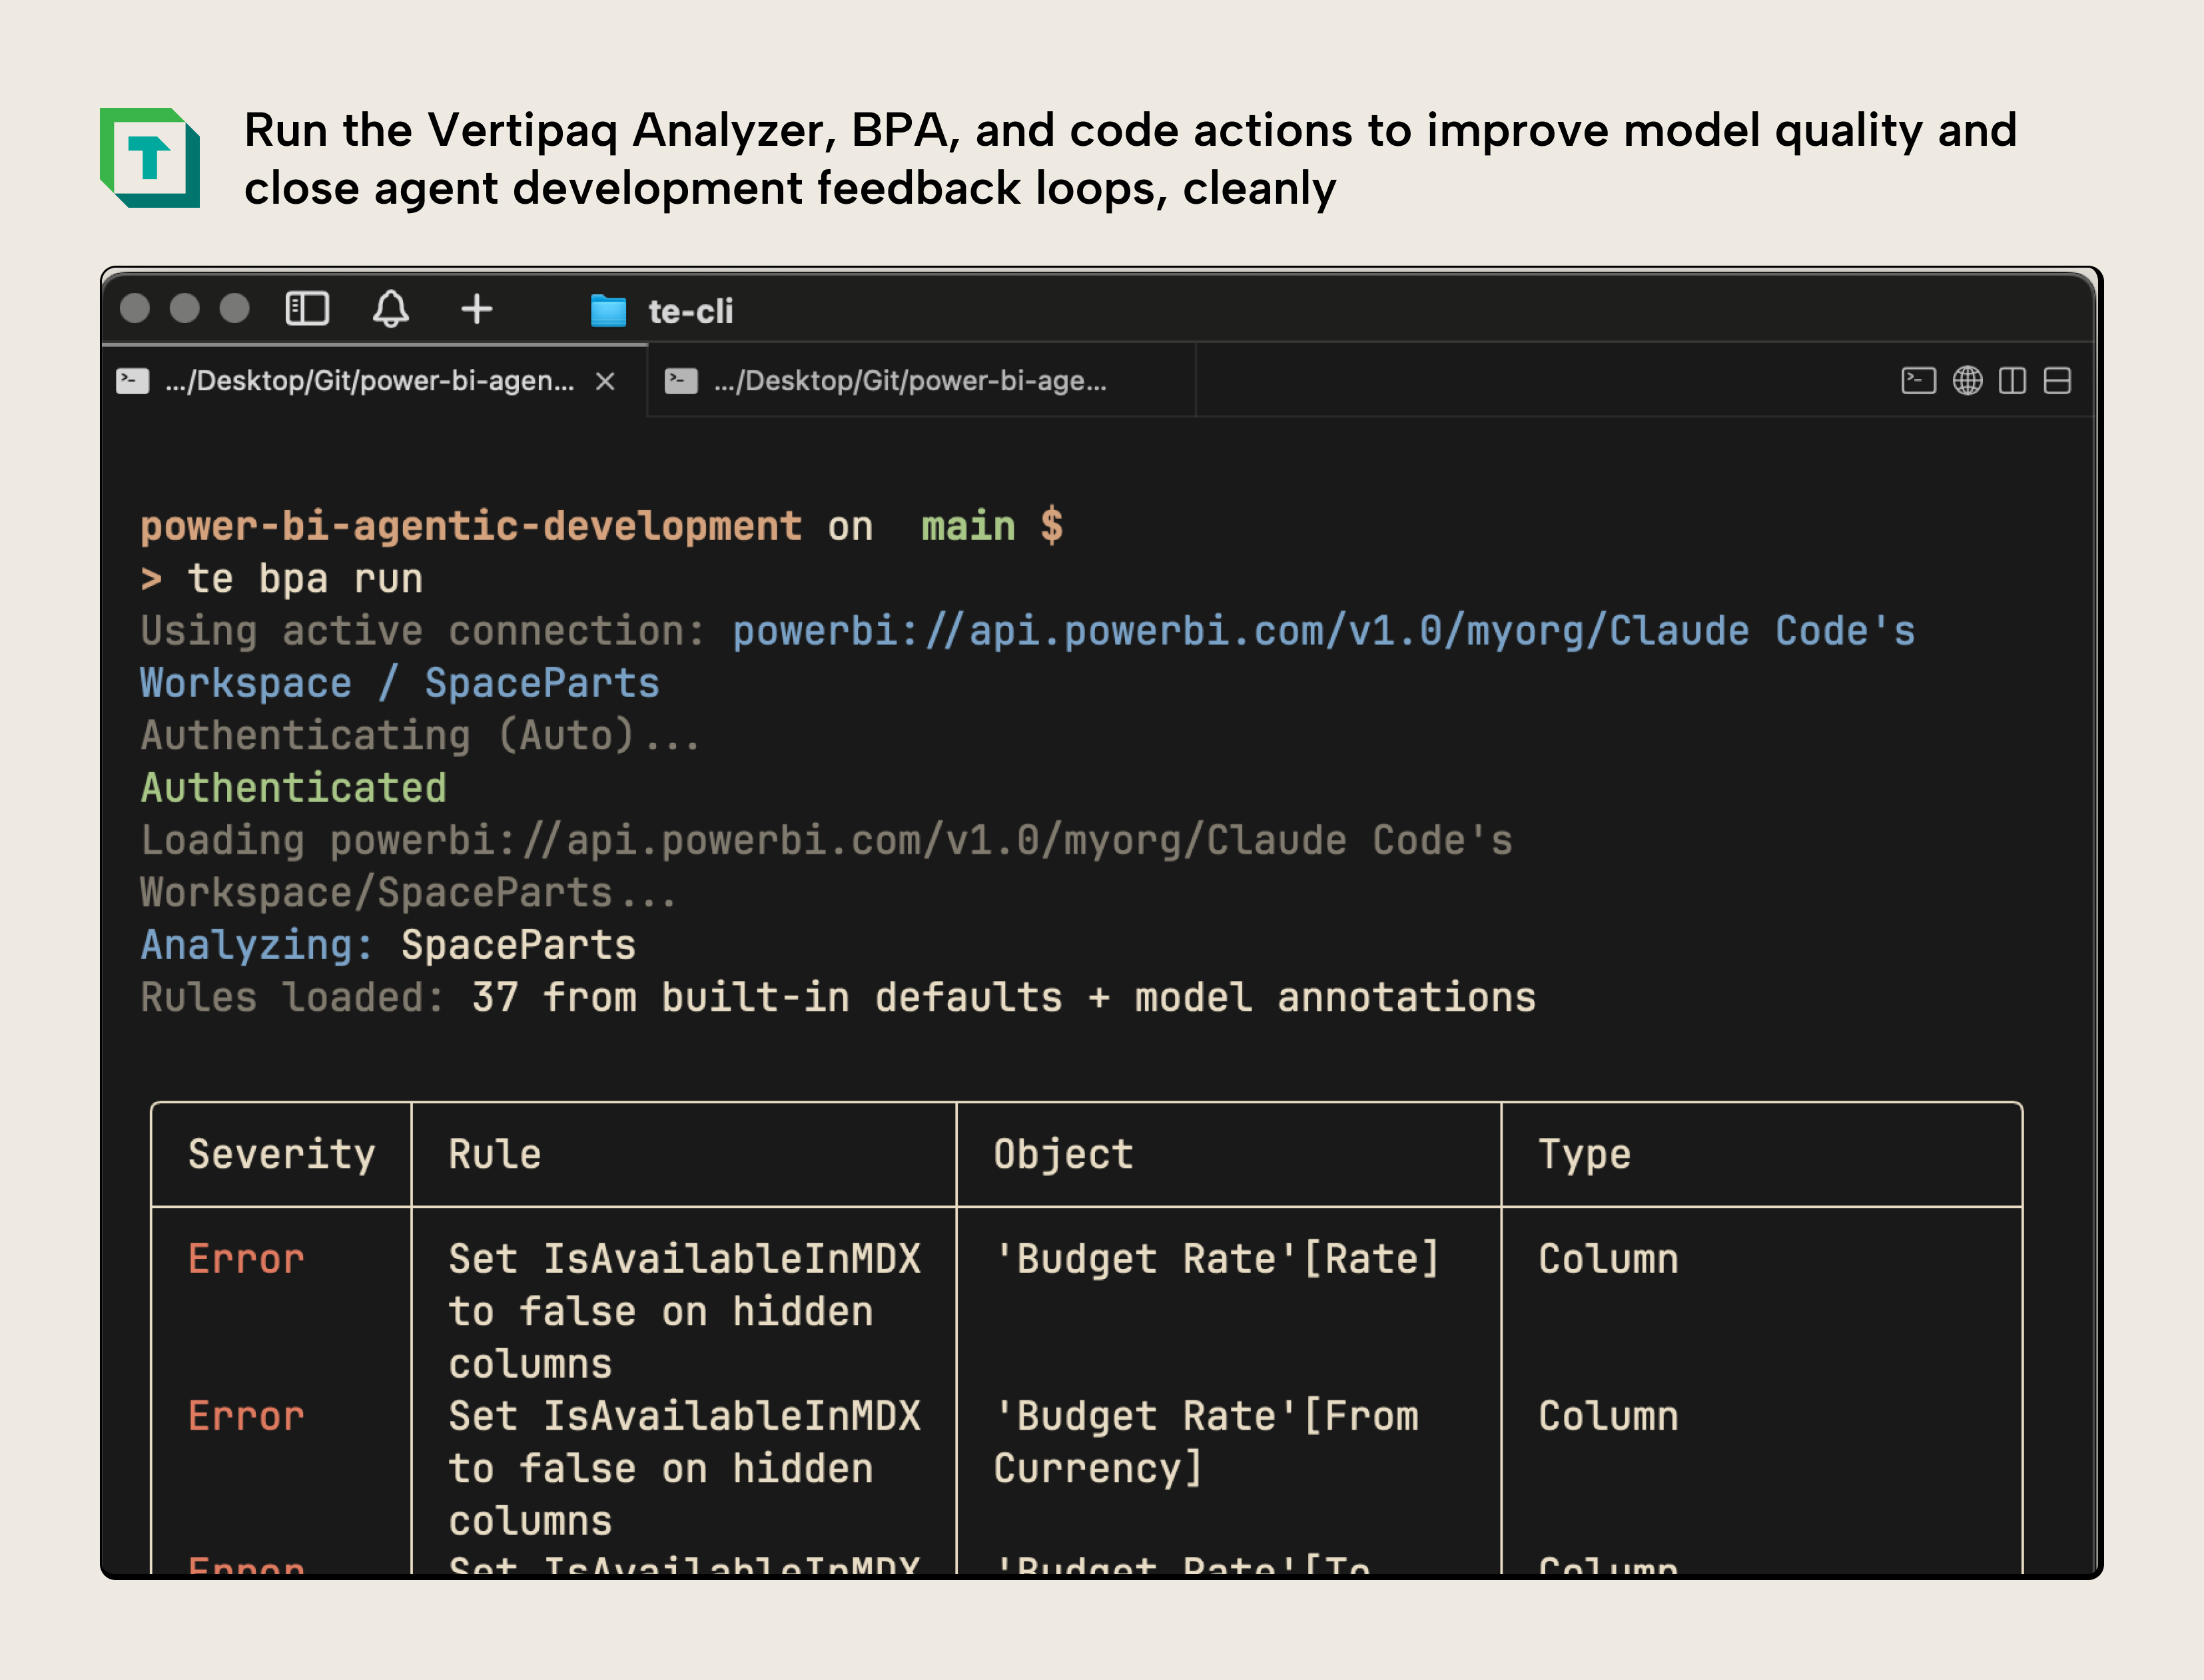Click the blue te-cli folder icon

click(608, 310)
